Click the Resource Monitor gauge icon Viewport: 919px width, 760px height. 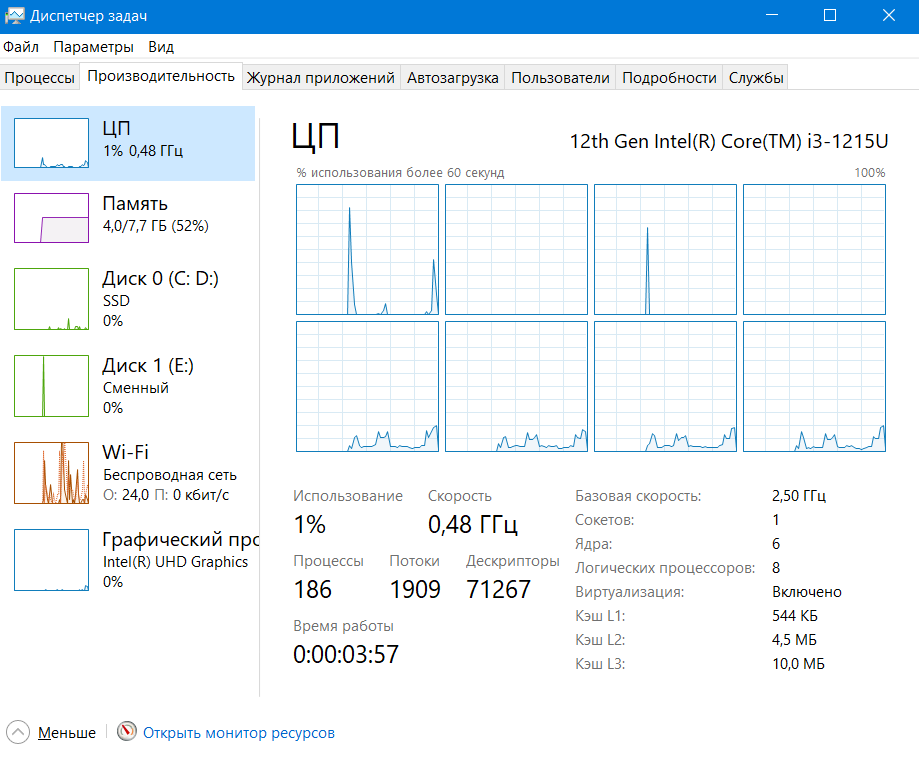[x=127, y=731]
